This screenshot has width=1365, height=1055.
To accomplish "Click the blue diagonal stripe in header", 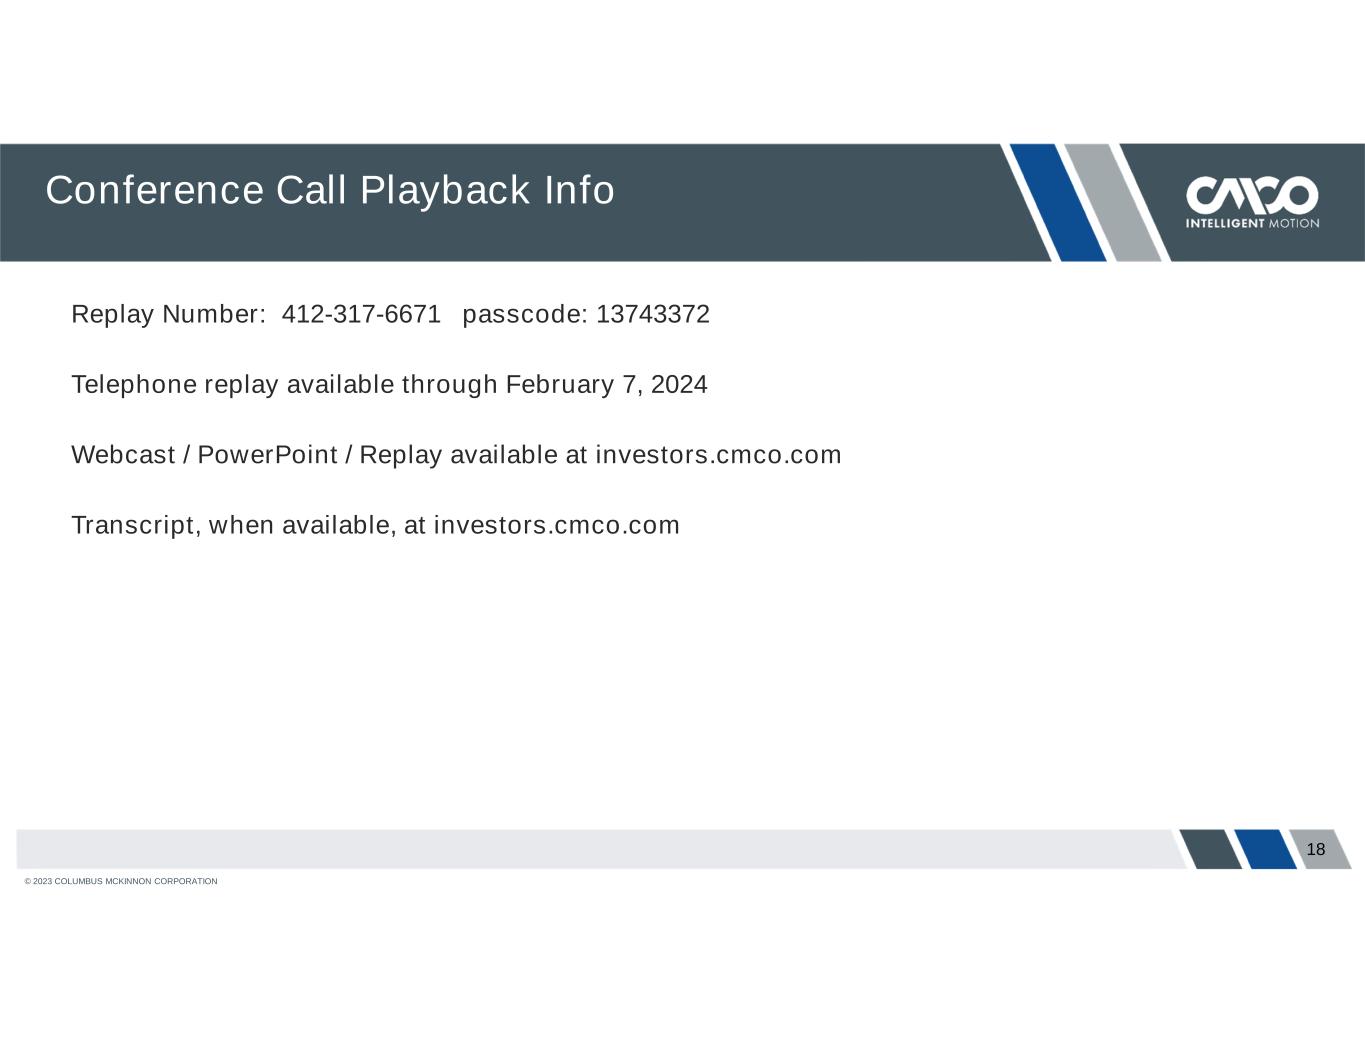I will click(1058, 202).
